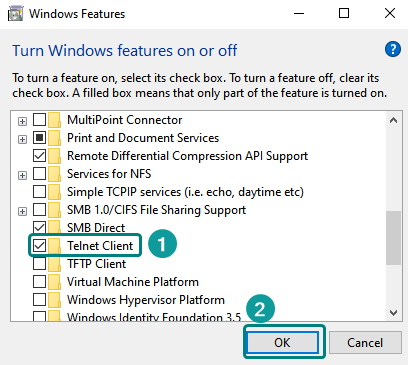Click the Cancel button

[x=365, y=342]
